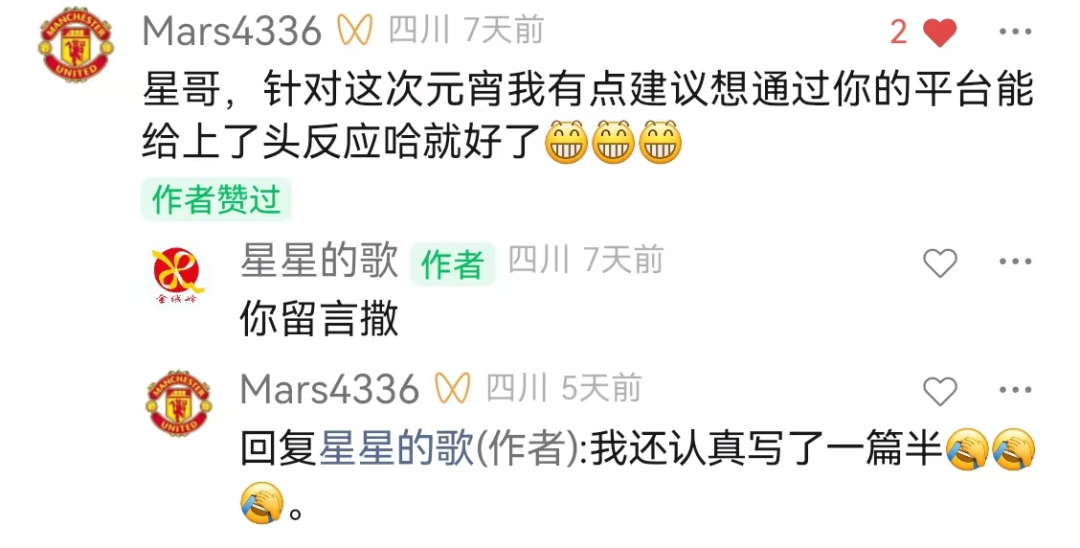The width and height of the screenshot is (1080, 548).
Task: Tap the green 作者 label beside 星星的歌
Action: (x=453, y=264)
